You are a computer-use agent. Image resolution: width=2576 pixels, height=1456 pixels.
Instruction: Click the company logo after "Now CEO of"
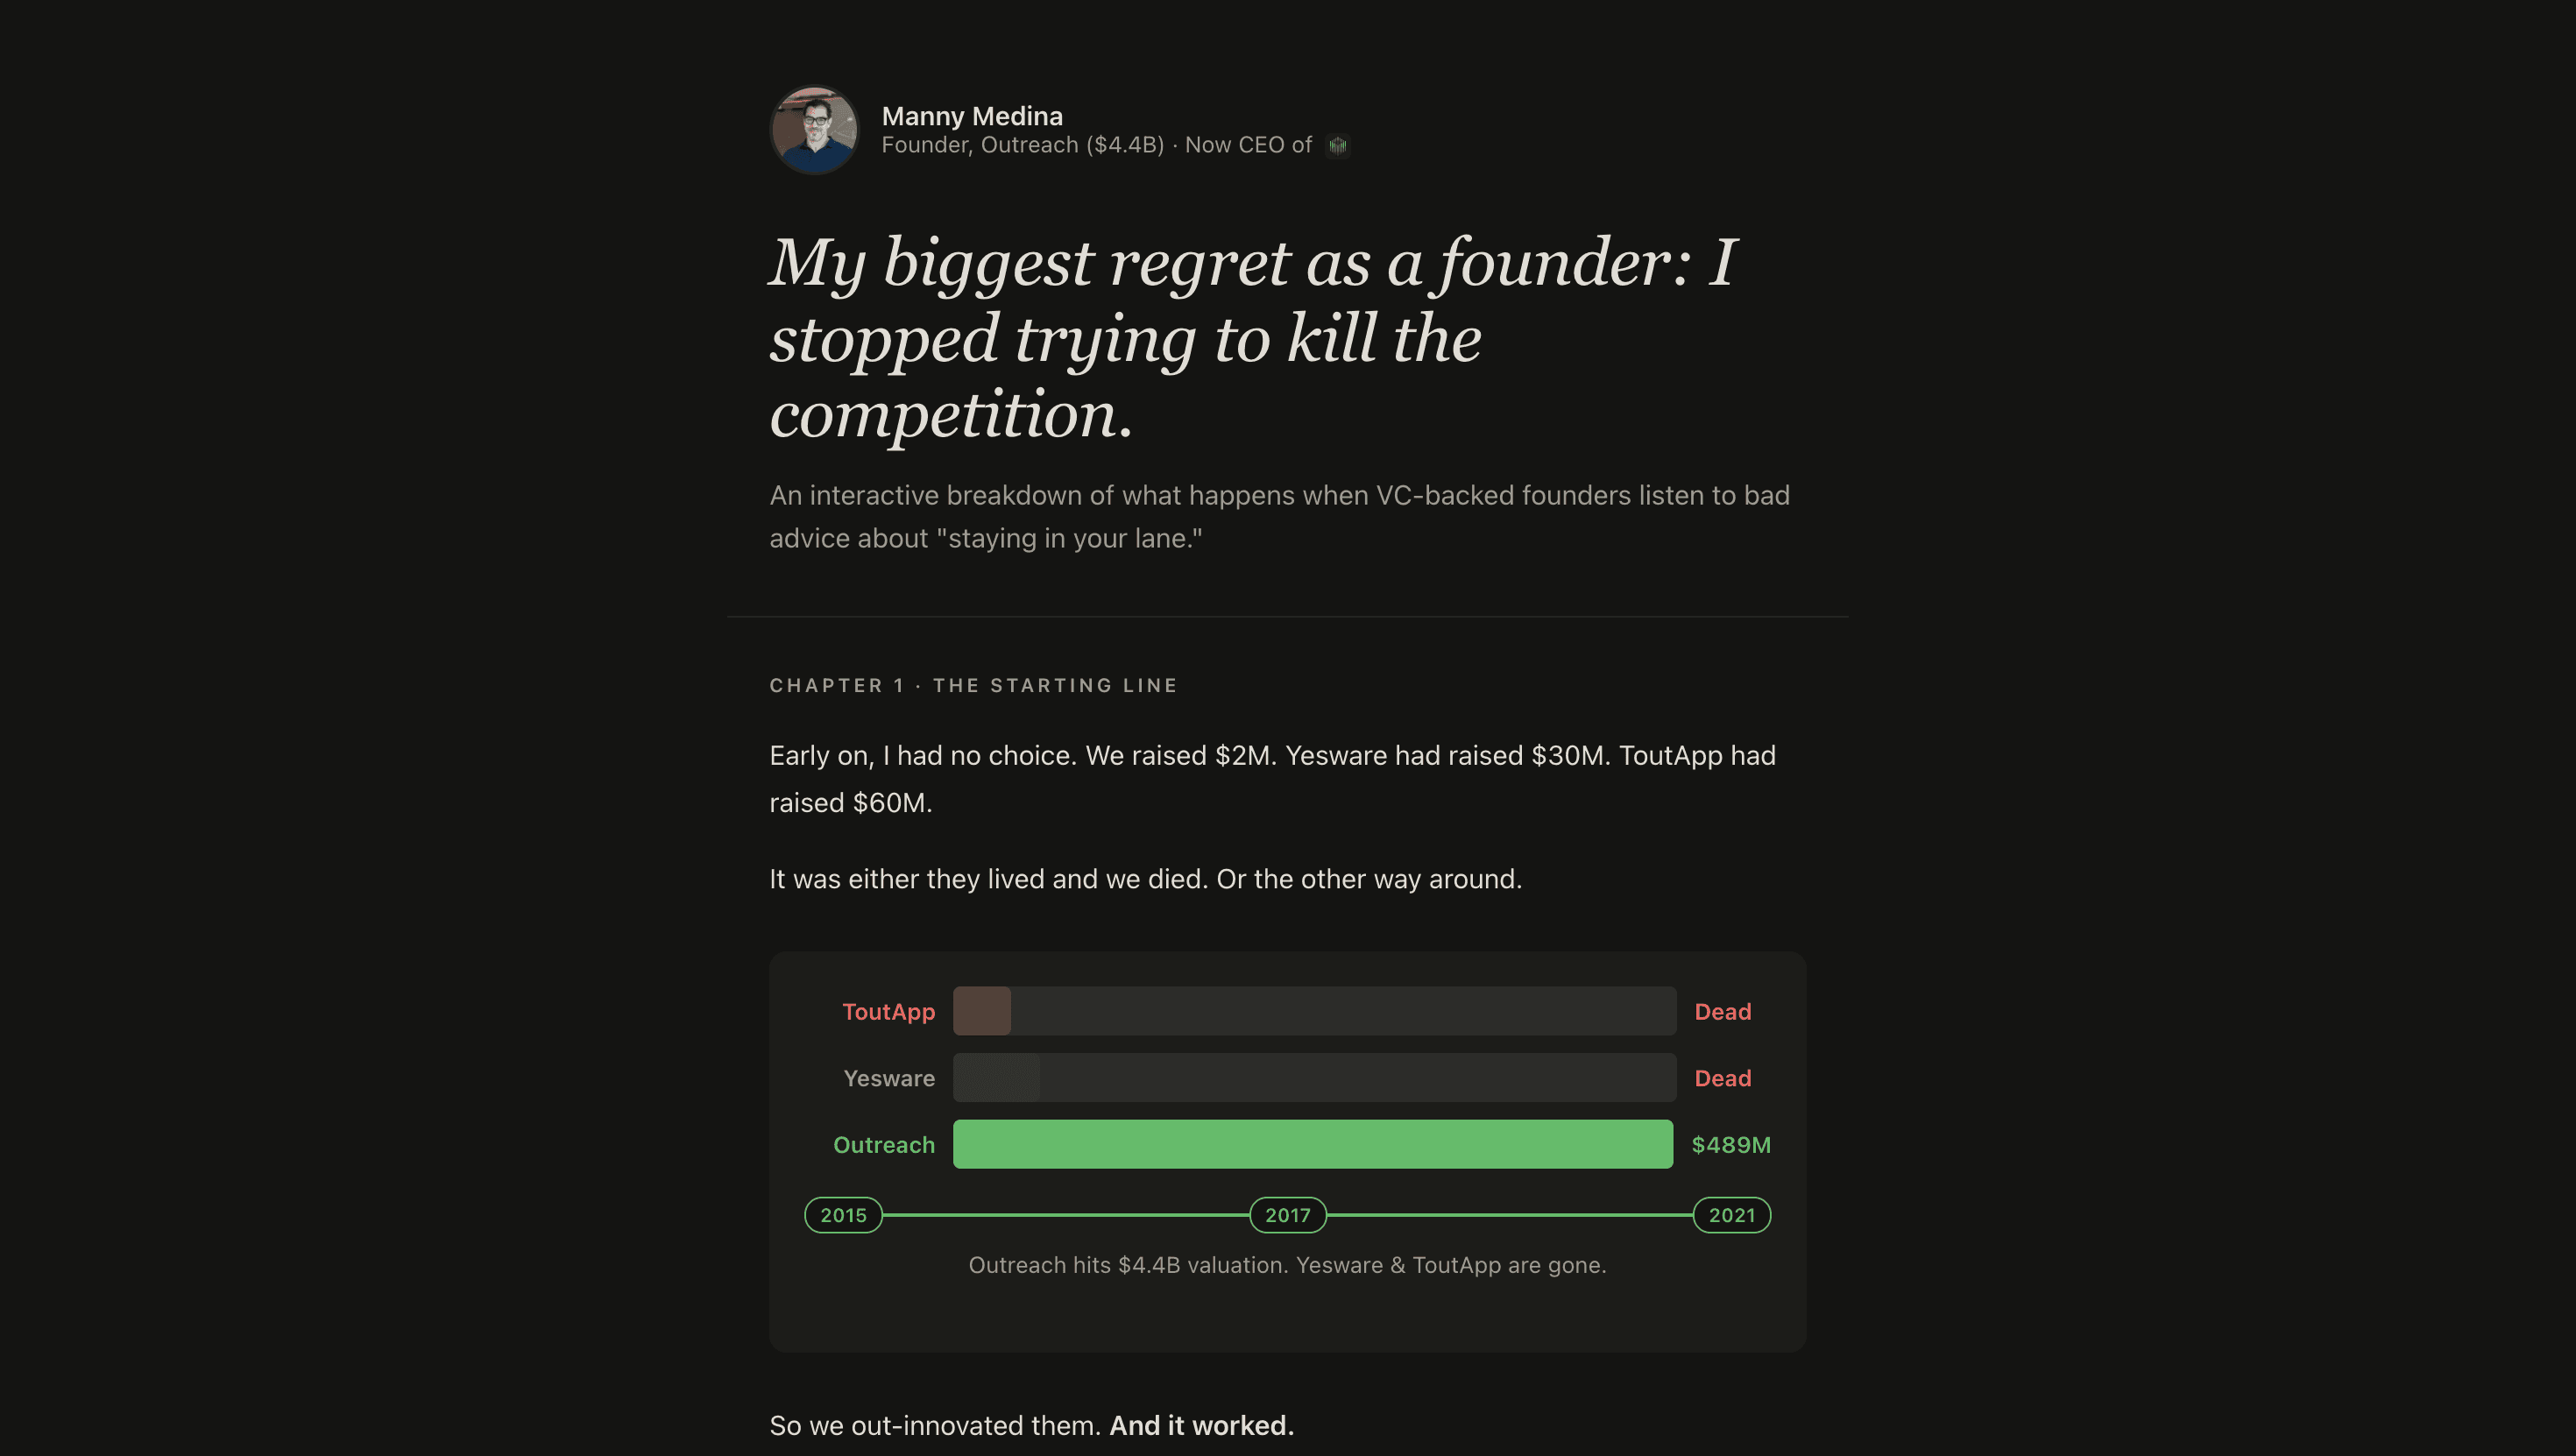1337,146
